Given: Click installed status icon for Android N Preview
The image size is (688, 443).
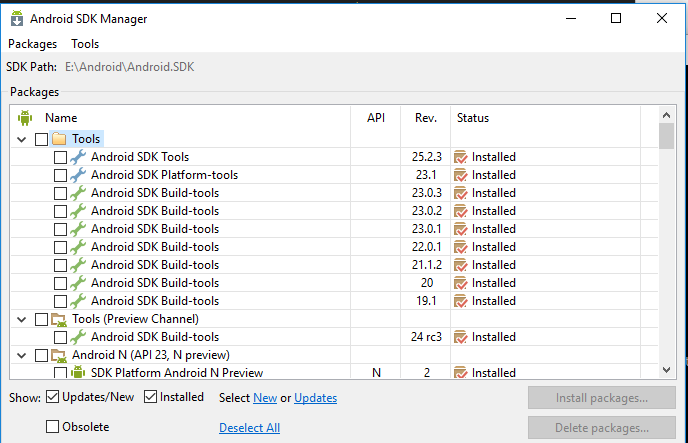Looking at the screenshot, I should click(x=461, y=372).
